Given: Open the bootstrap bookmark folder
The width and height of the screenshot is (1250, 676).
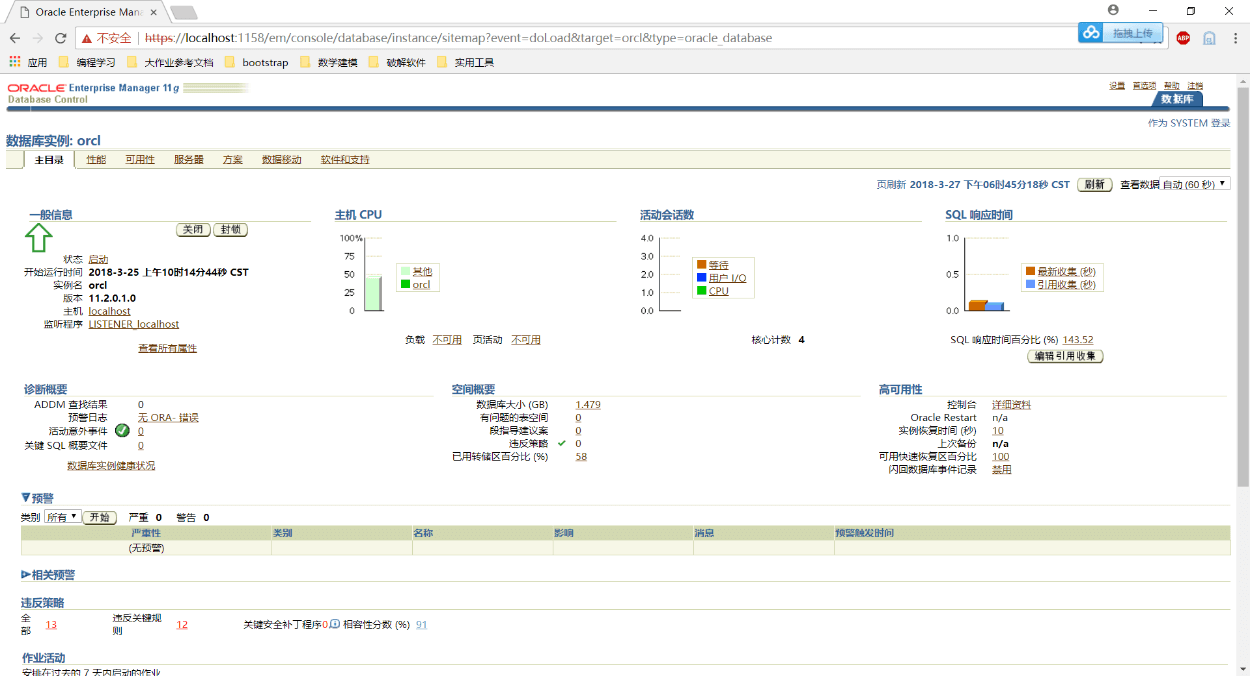Looking at the screenshot, I should [x=256, y=62].
